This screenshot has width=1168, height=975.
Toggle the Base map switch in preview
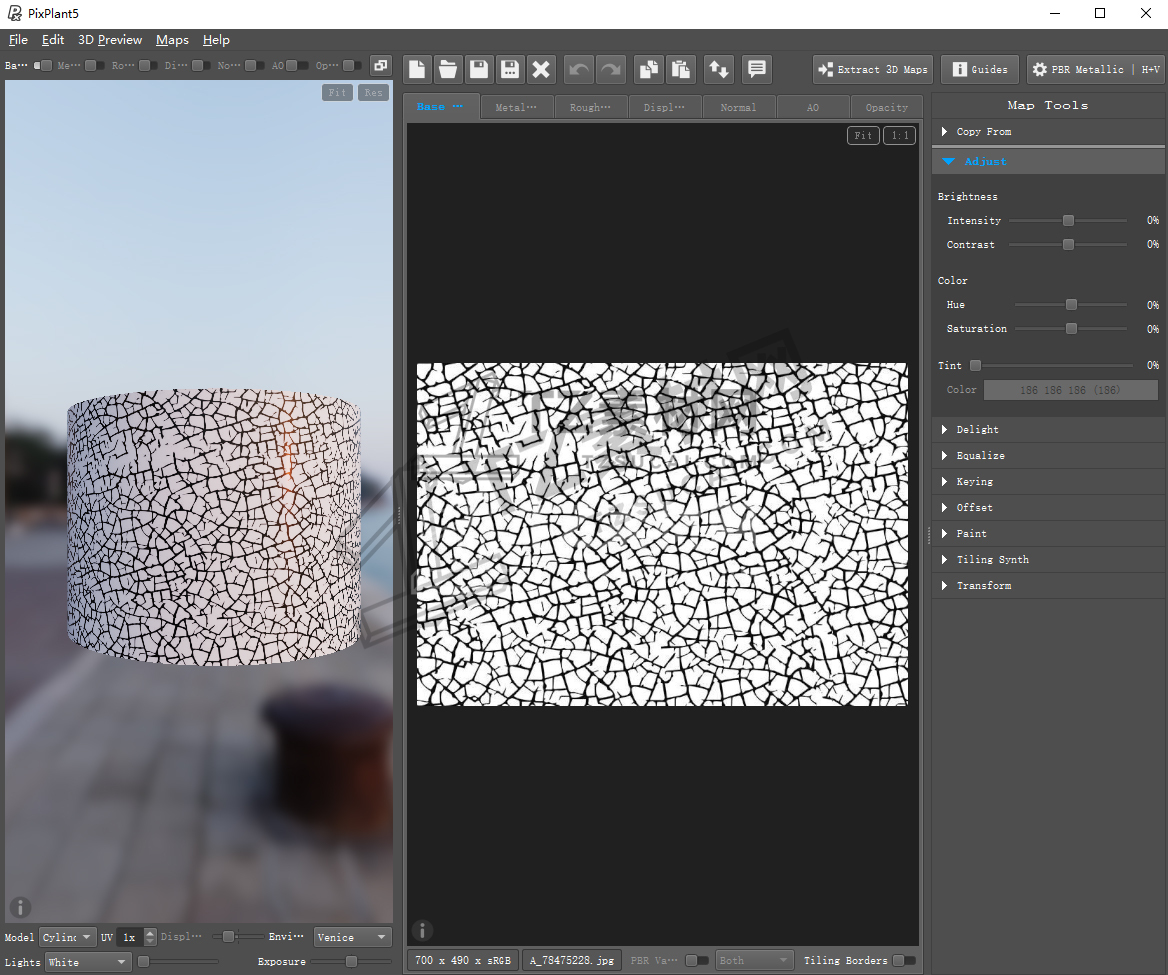point(43,66)
